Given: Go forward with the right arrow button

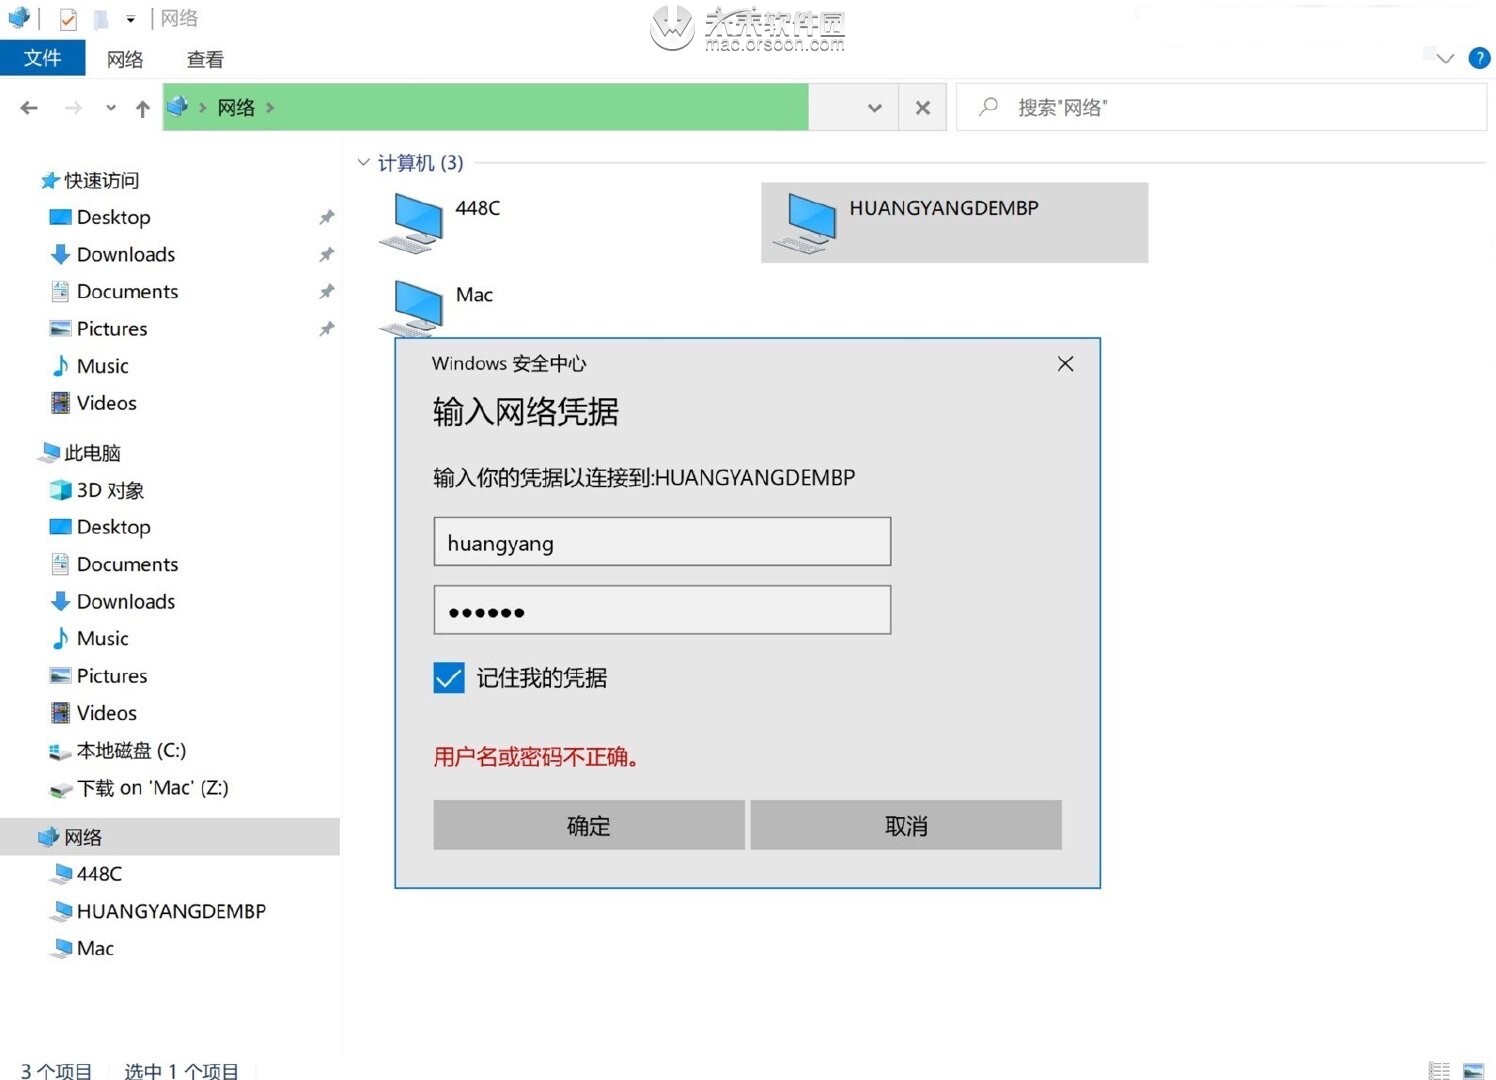Looking at the screenshot, I should click(73, 108).
